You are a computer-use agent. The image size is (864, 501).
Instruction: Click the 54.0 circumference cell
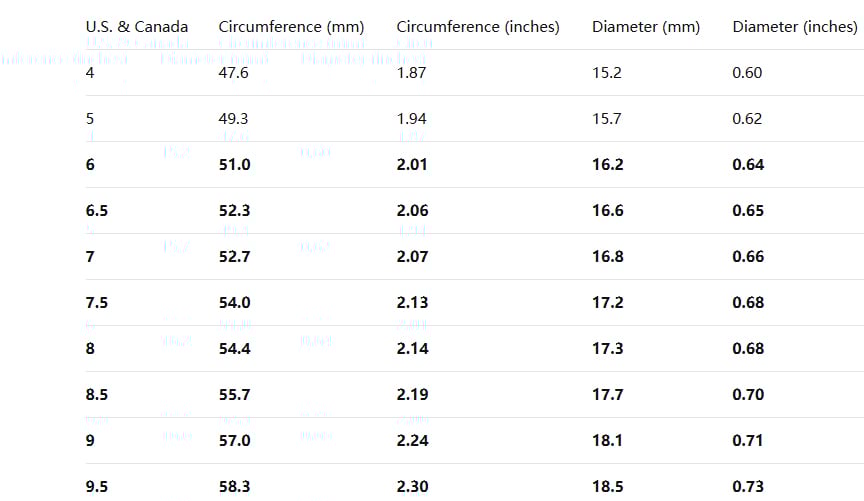pyautogui.click(x=234, y=303)
